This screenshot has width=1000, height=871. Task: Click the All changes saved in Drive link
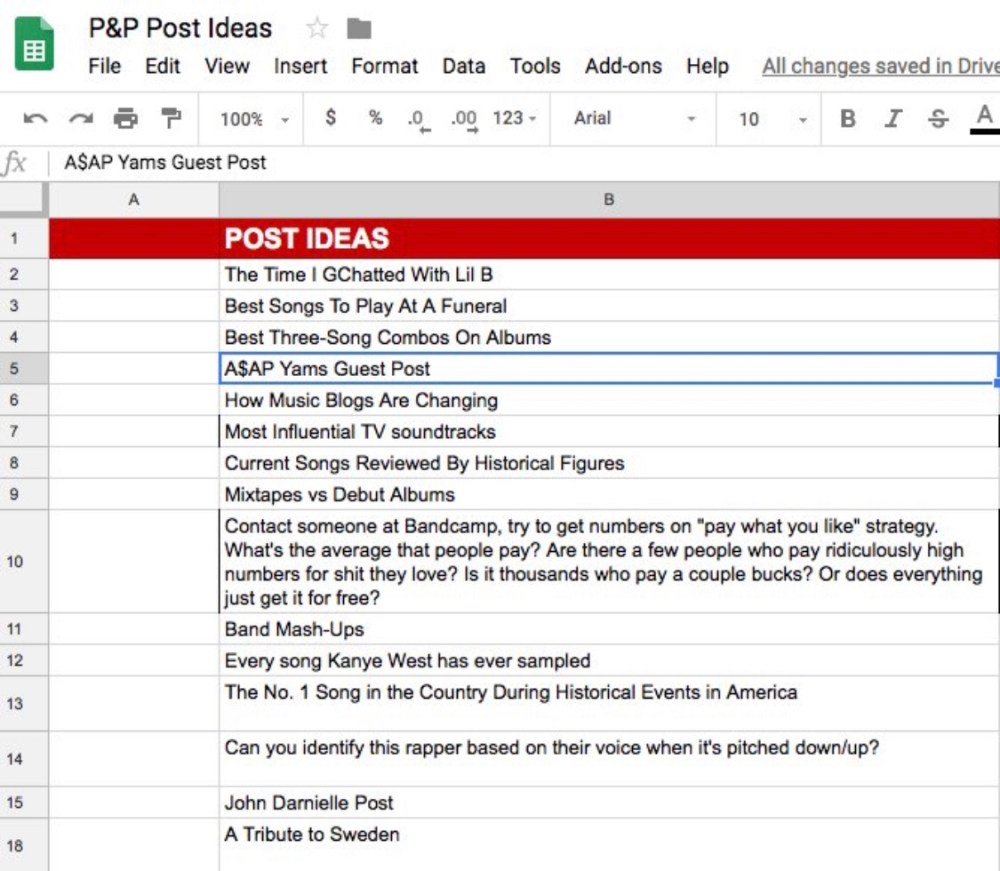coord(880,66)
